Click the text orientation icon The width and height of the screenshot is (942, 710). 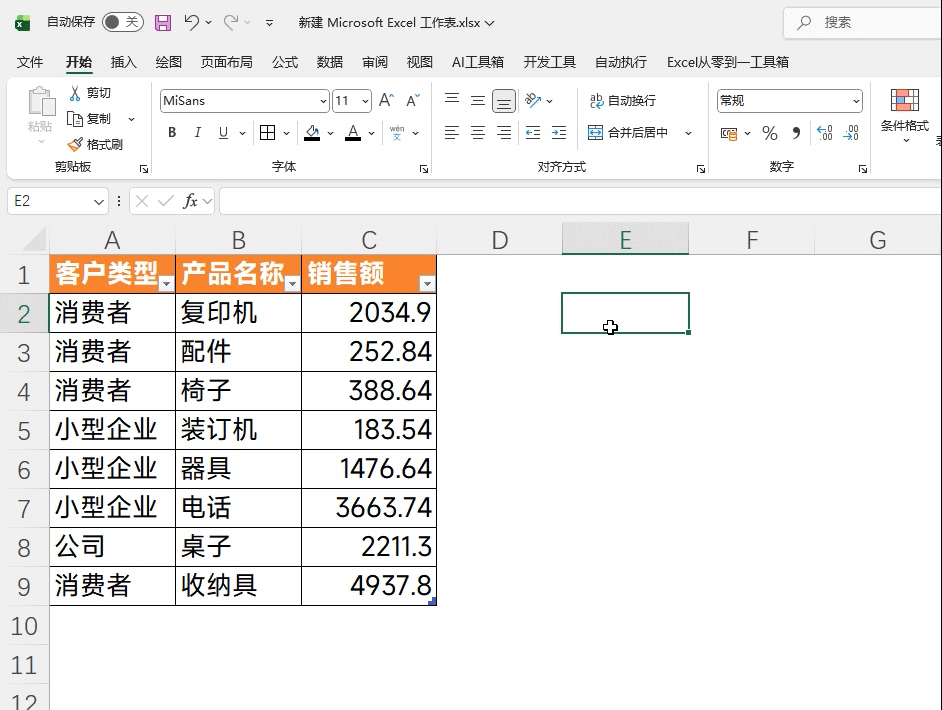(533, 100)
